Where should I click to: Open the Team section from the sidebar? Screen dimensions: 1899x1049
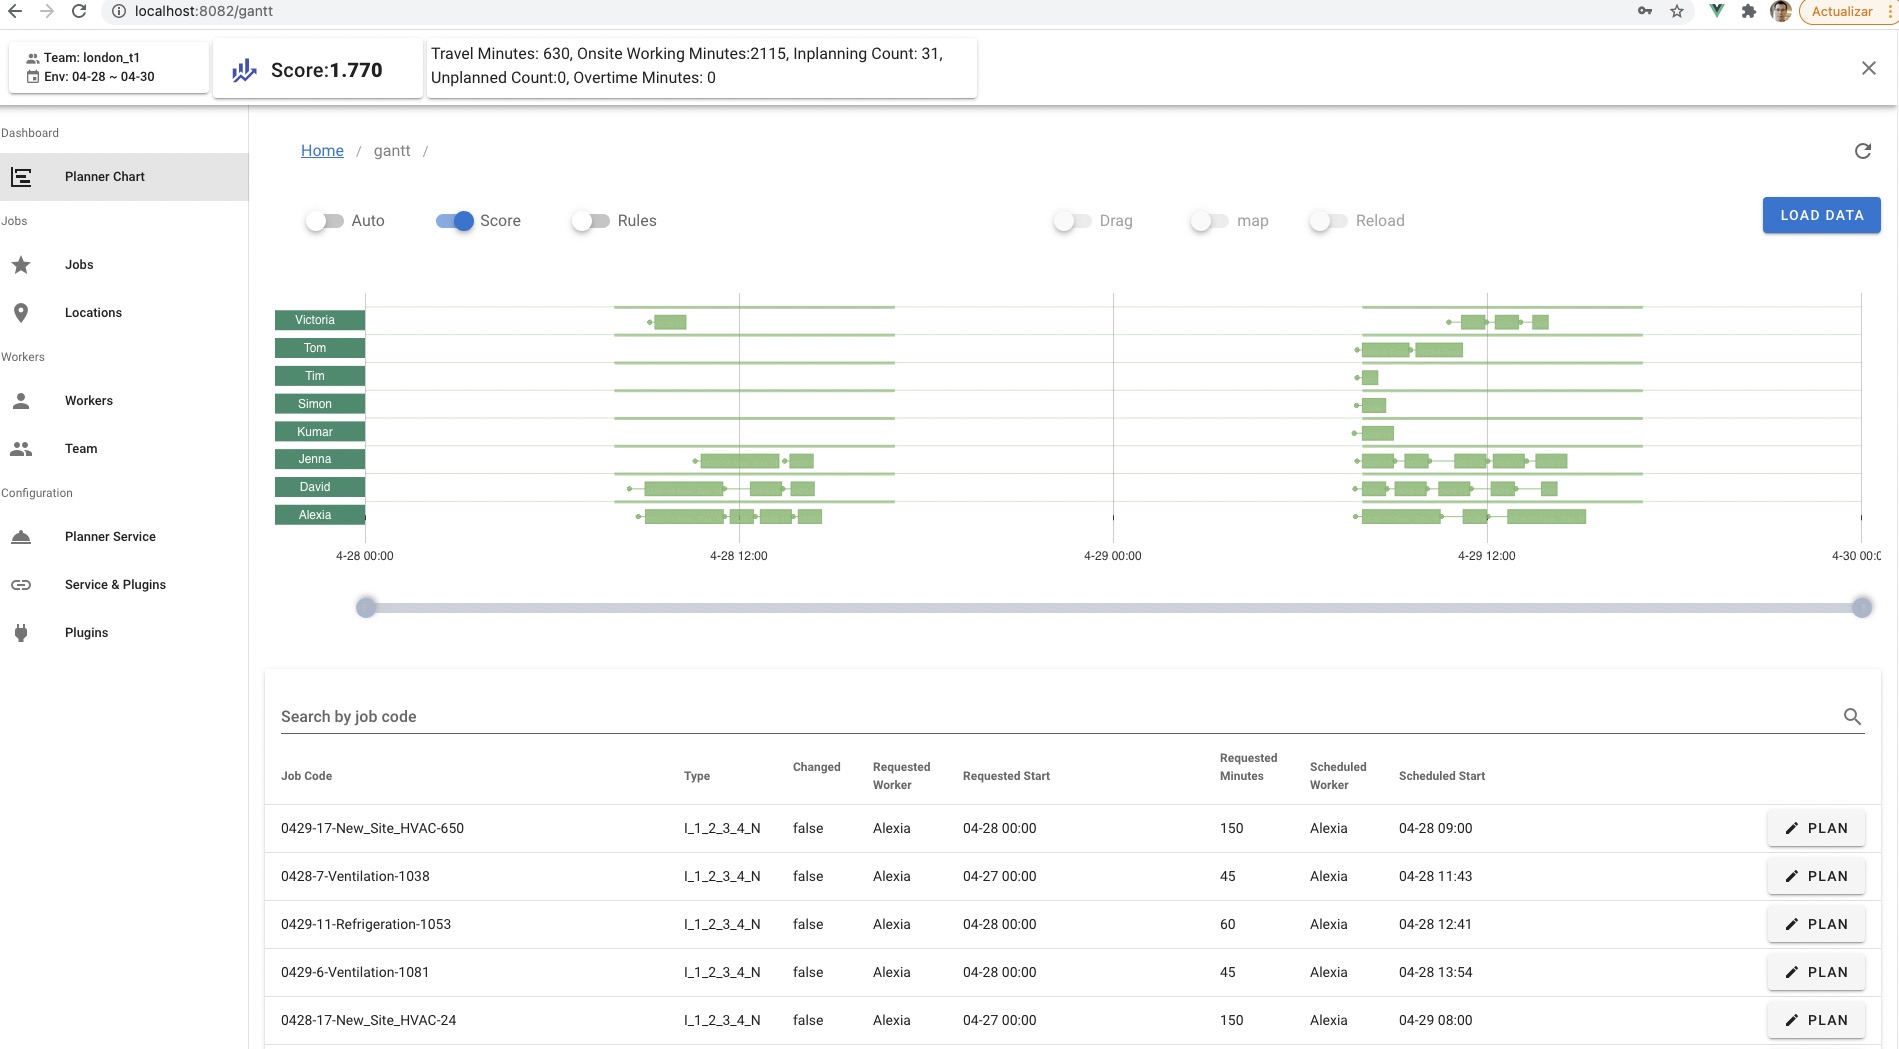click(x=22, y=448)
